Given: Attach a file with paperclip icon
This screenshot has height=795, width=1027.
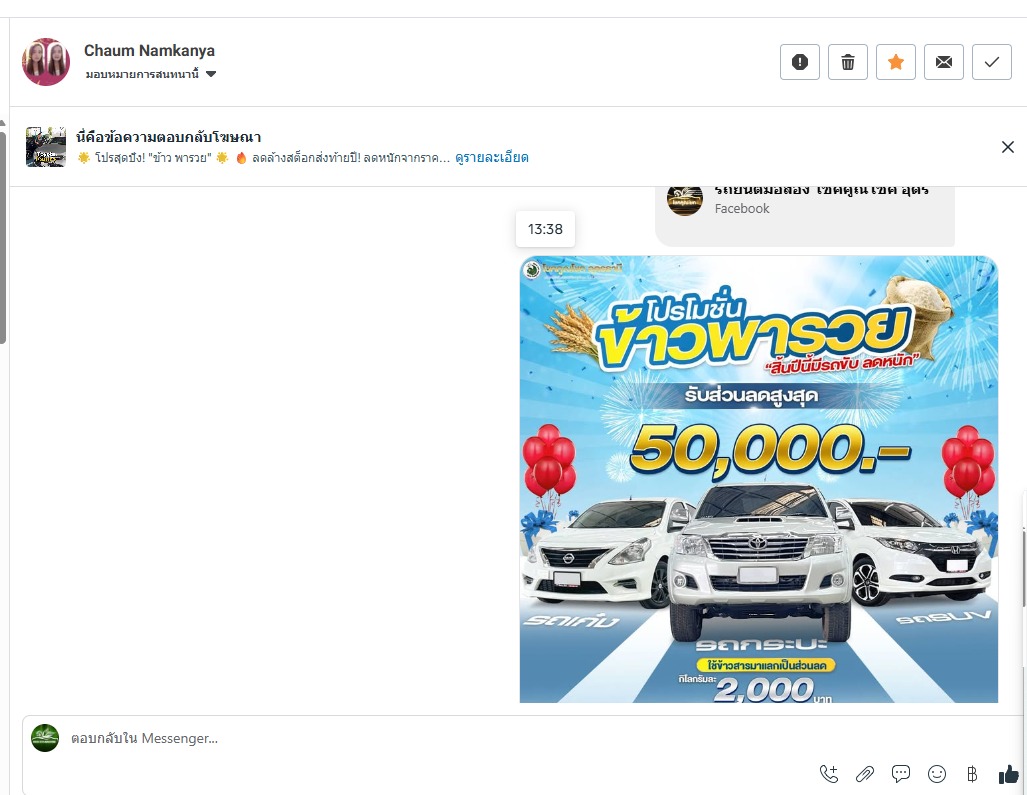Looking at the screenshot, I should tap(865, 774).
